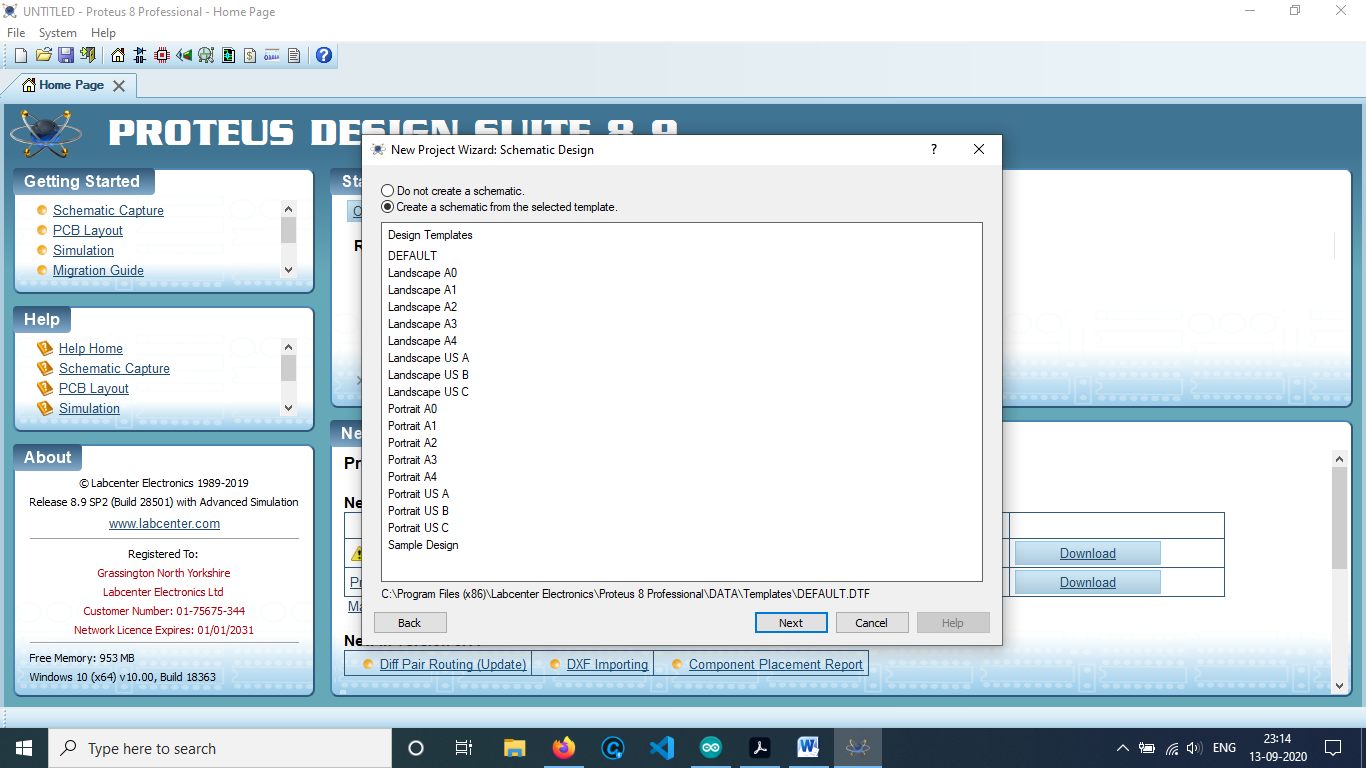Open the www.labcenter.com link
The height and width of the screenshot is (768, 1366).
coord(164,523)
